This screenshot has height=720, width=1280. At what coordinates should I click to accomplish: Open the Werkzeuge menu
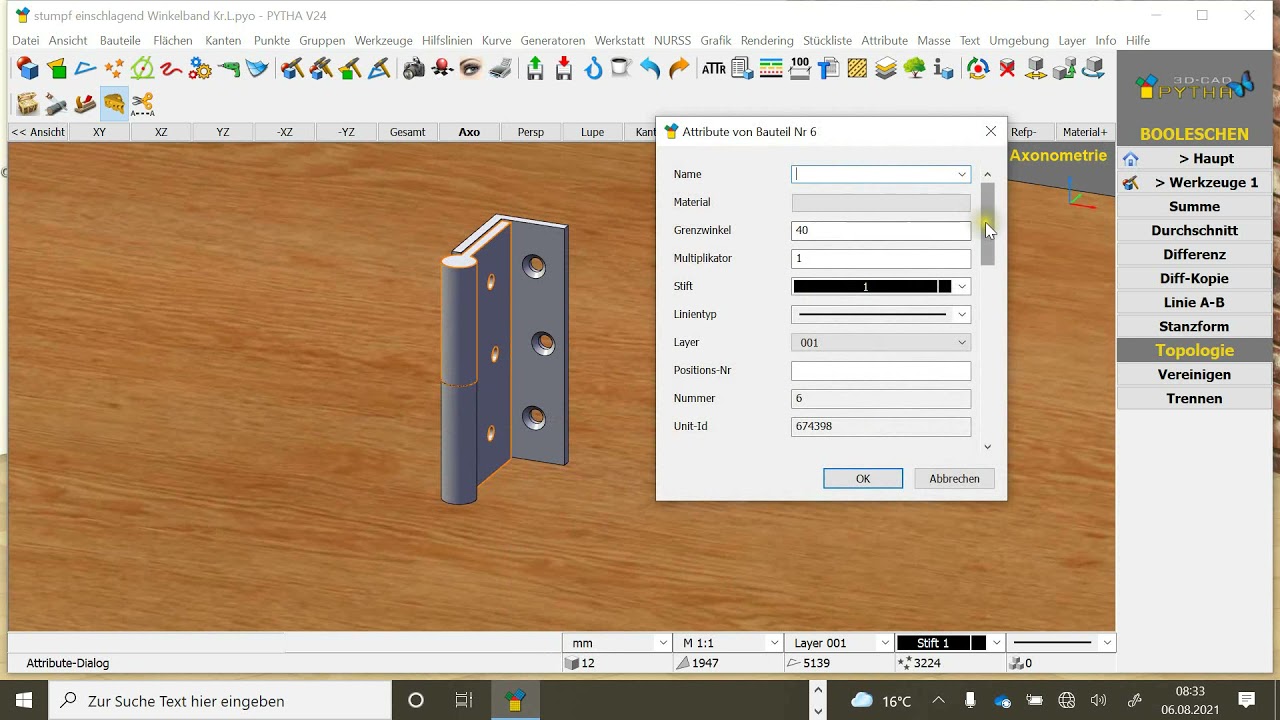383,40
